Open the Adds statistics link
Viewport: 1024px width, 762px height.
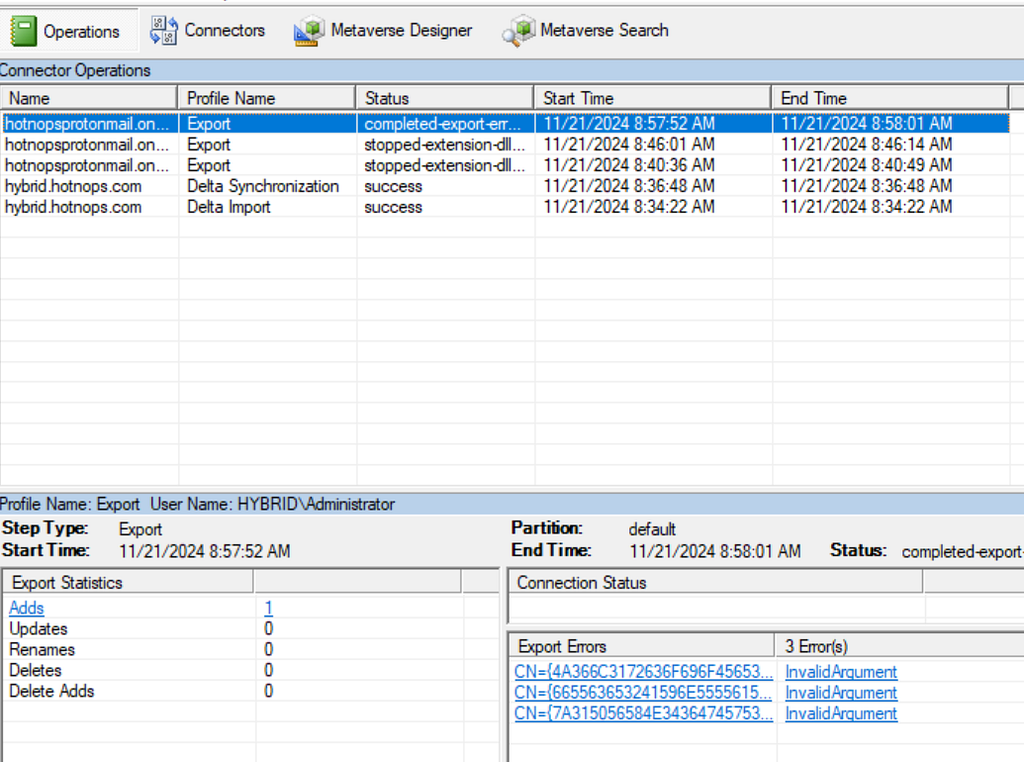coord(27,608)
